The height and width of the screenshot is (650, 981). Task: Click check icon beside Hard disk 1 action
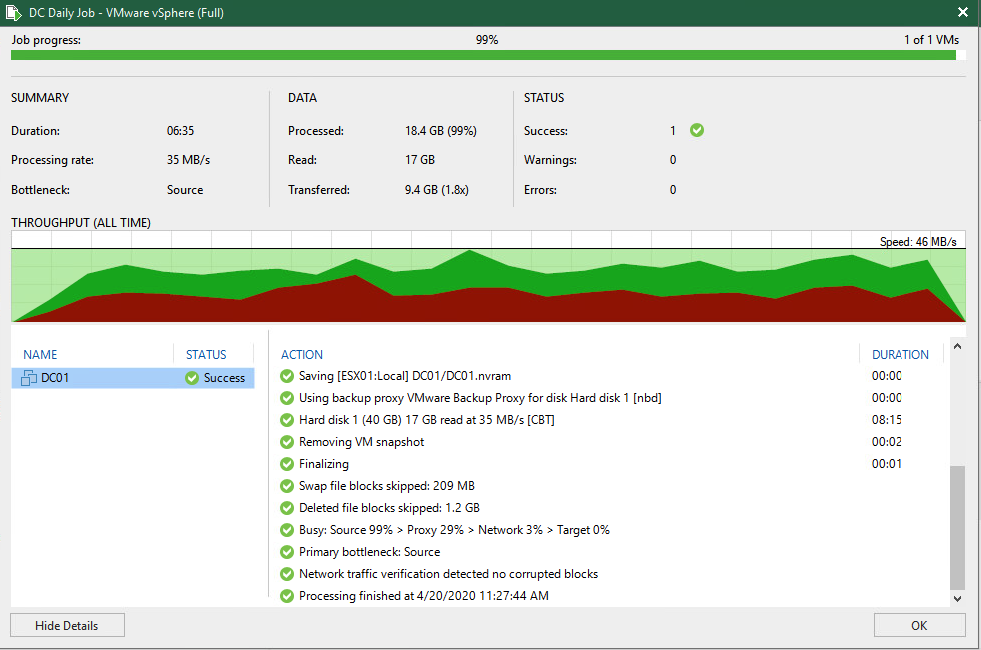(287, 420)
